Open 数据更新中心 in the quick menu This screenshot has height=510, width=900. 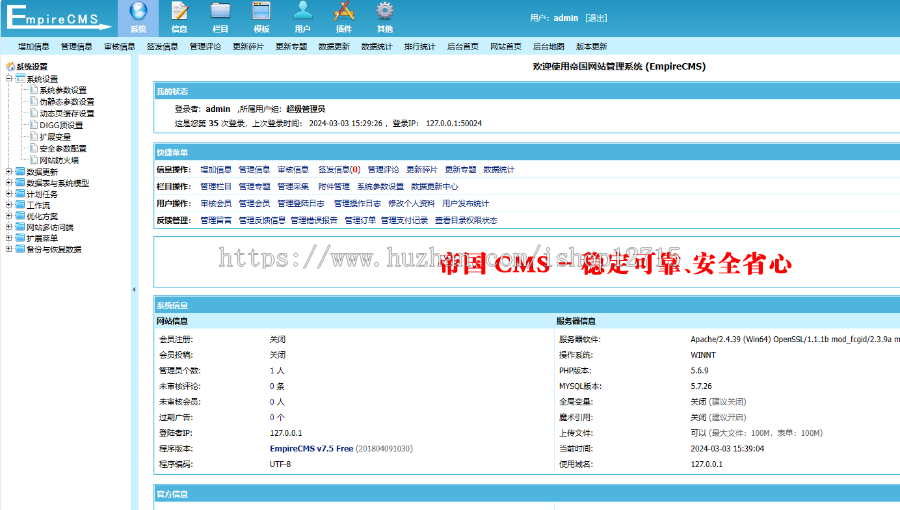[435, 186]
